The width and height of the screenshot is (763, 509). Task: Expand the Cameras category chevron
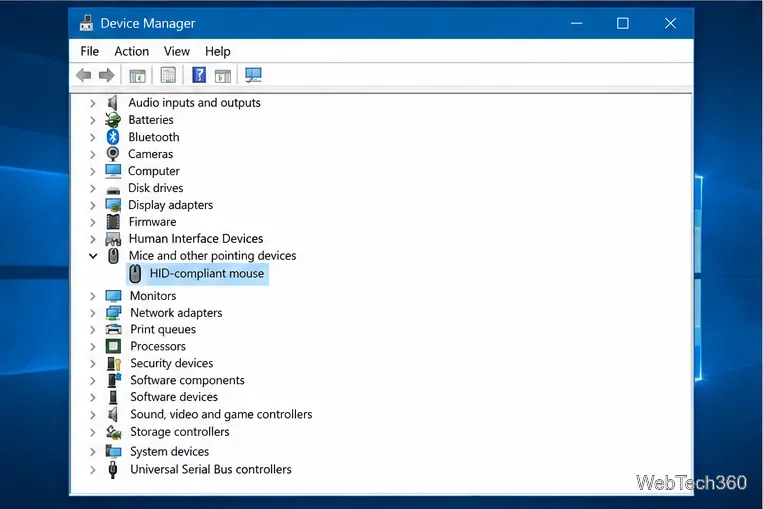(92, 155)
